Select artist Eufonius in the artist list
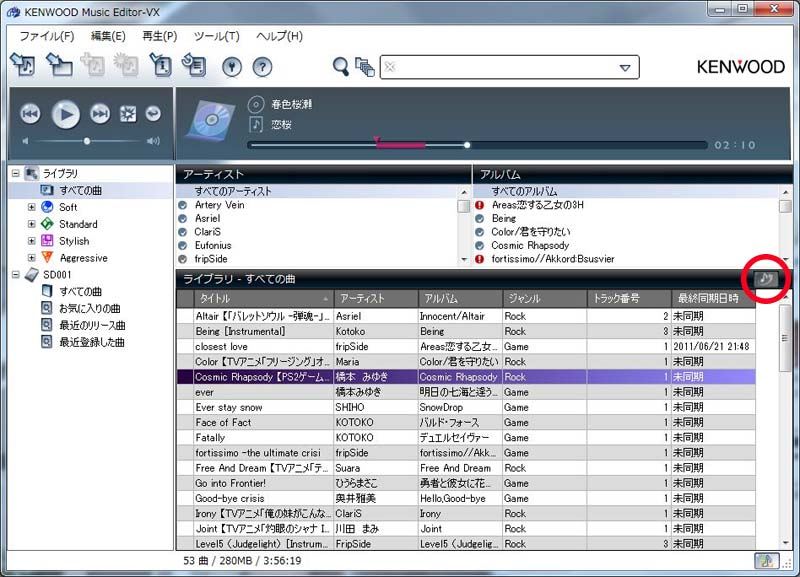 [x=213, y=245]
